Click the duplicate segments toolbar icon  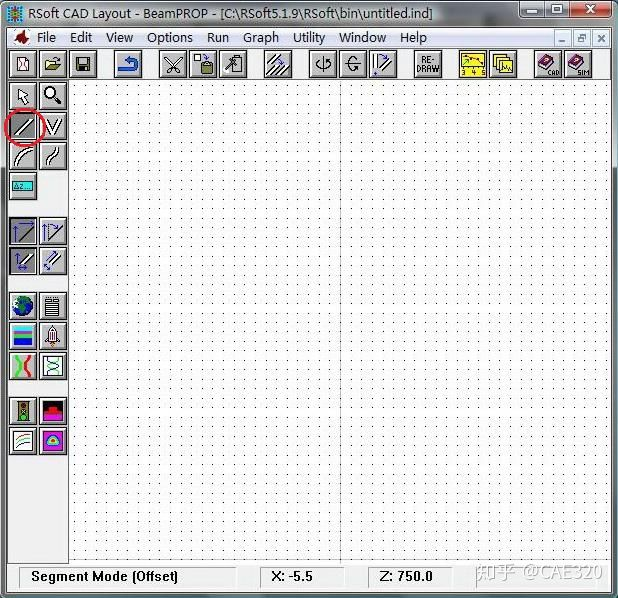point(278,64)
